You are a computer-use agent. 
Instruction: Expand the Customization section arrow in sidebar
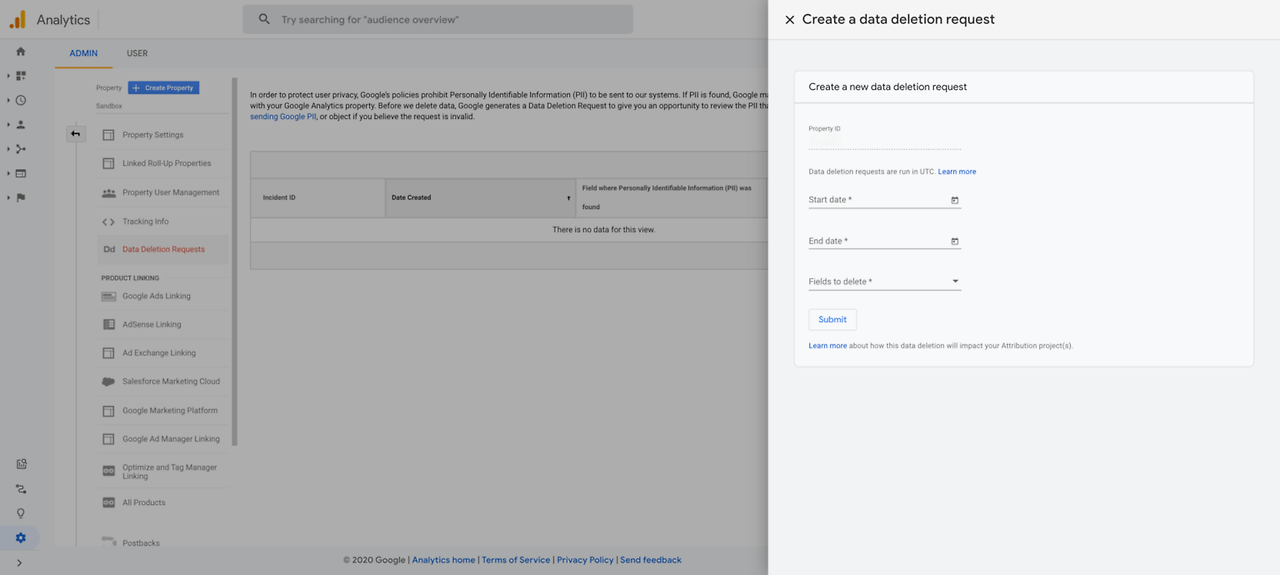pos(8,76)
